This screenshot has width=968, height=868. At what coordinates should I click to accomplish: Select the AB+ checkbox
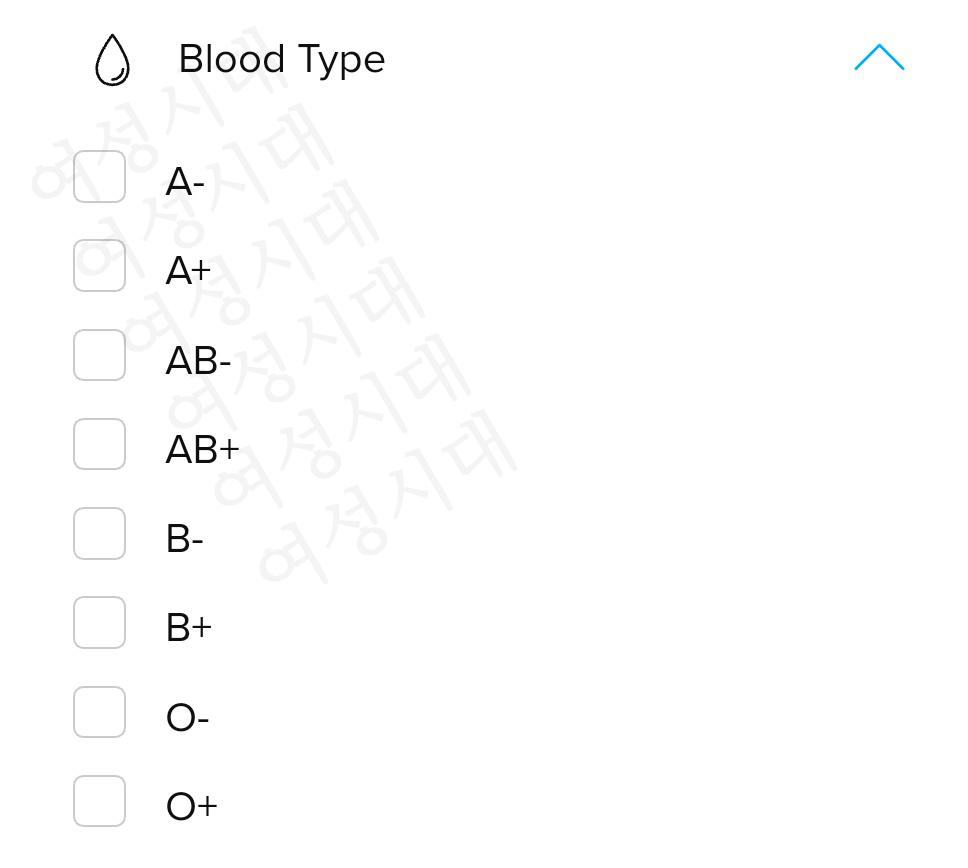coord(99,444)
